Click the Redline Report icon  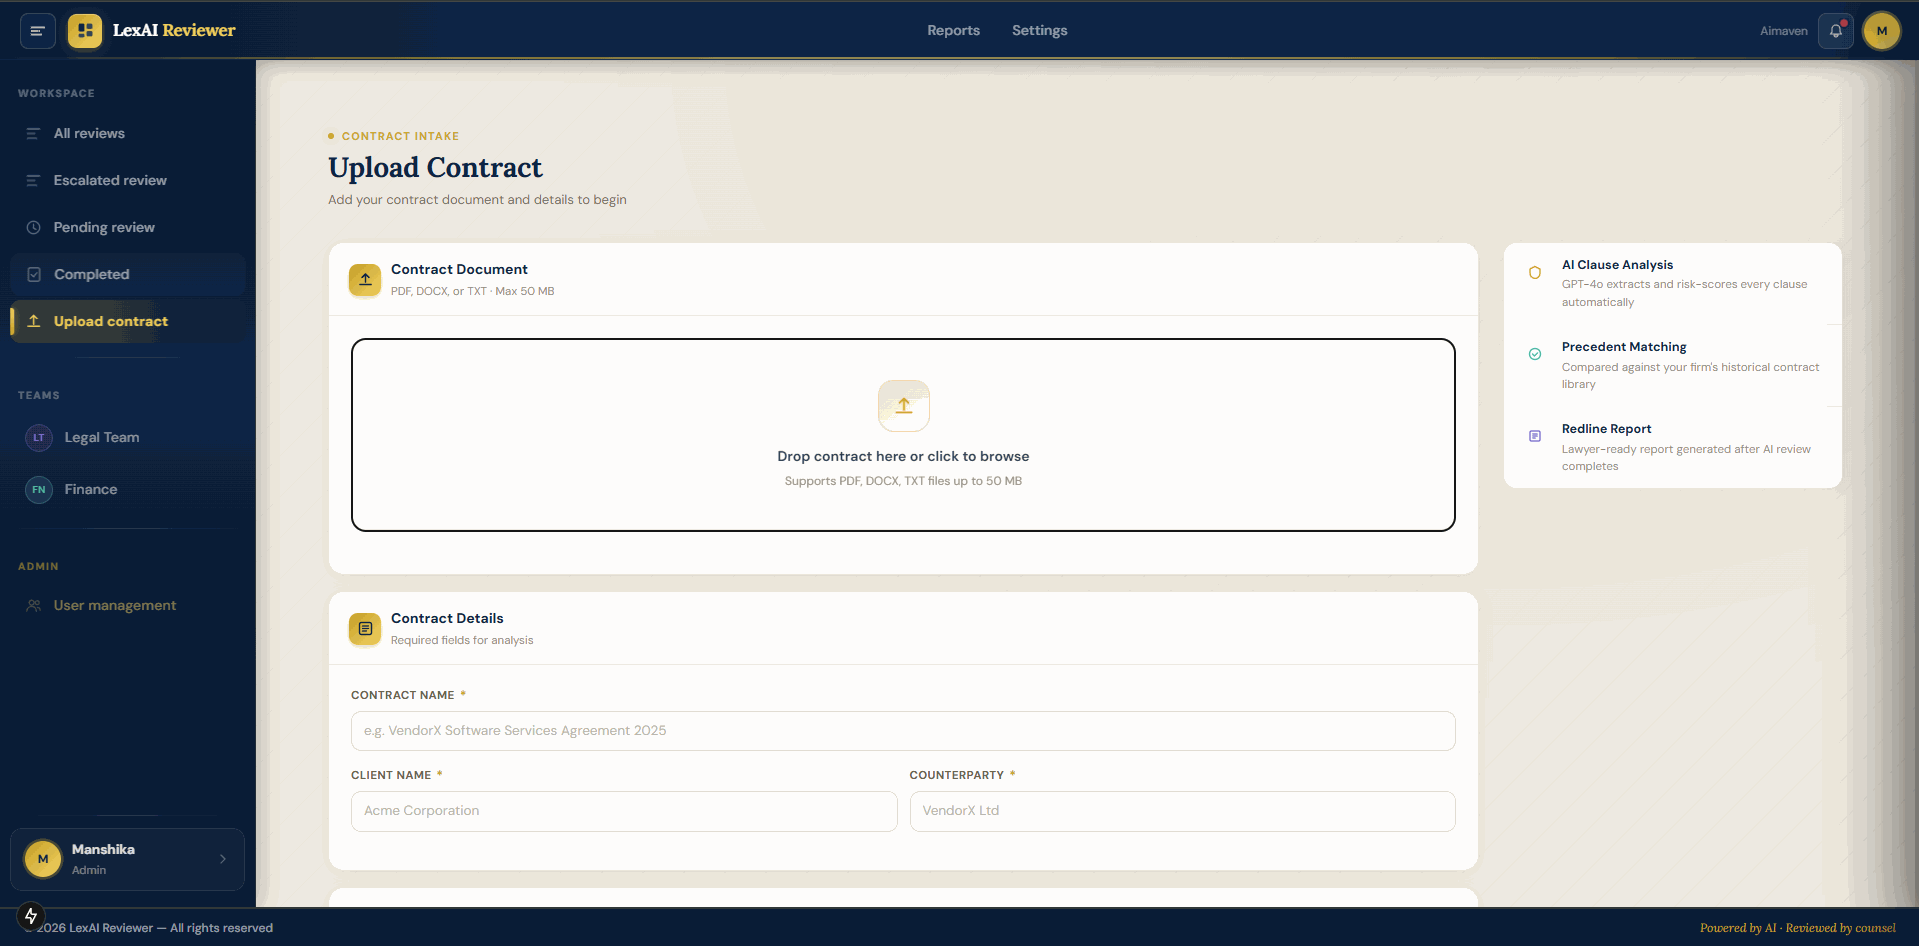1535,437
